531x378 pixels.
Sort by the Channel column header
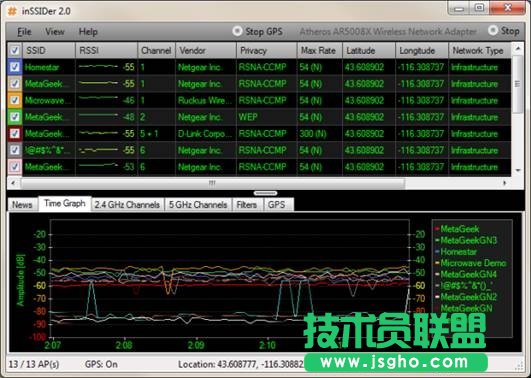pyautogui.click(x=156, y=50)
